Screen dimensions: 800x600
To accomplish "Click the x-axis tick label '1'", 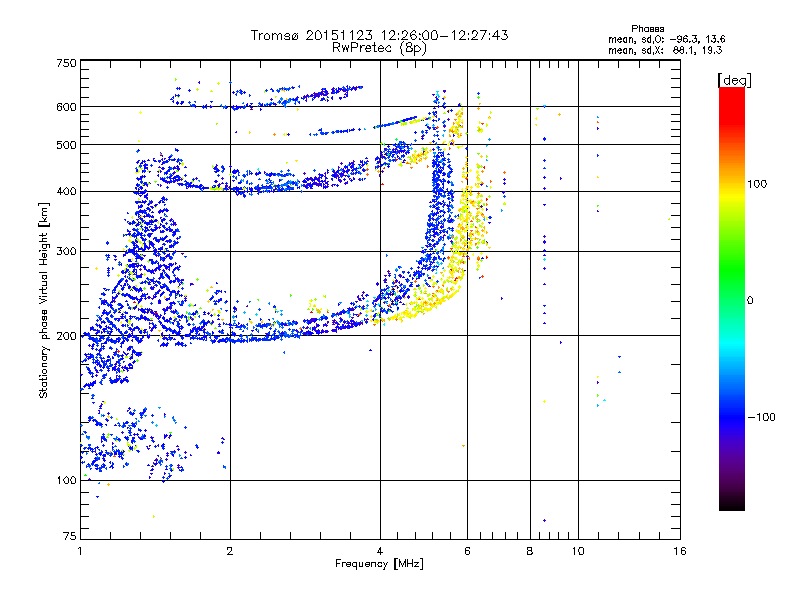I will tap(80, 551).
